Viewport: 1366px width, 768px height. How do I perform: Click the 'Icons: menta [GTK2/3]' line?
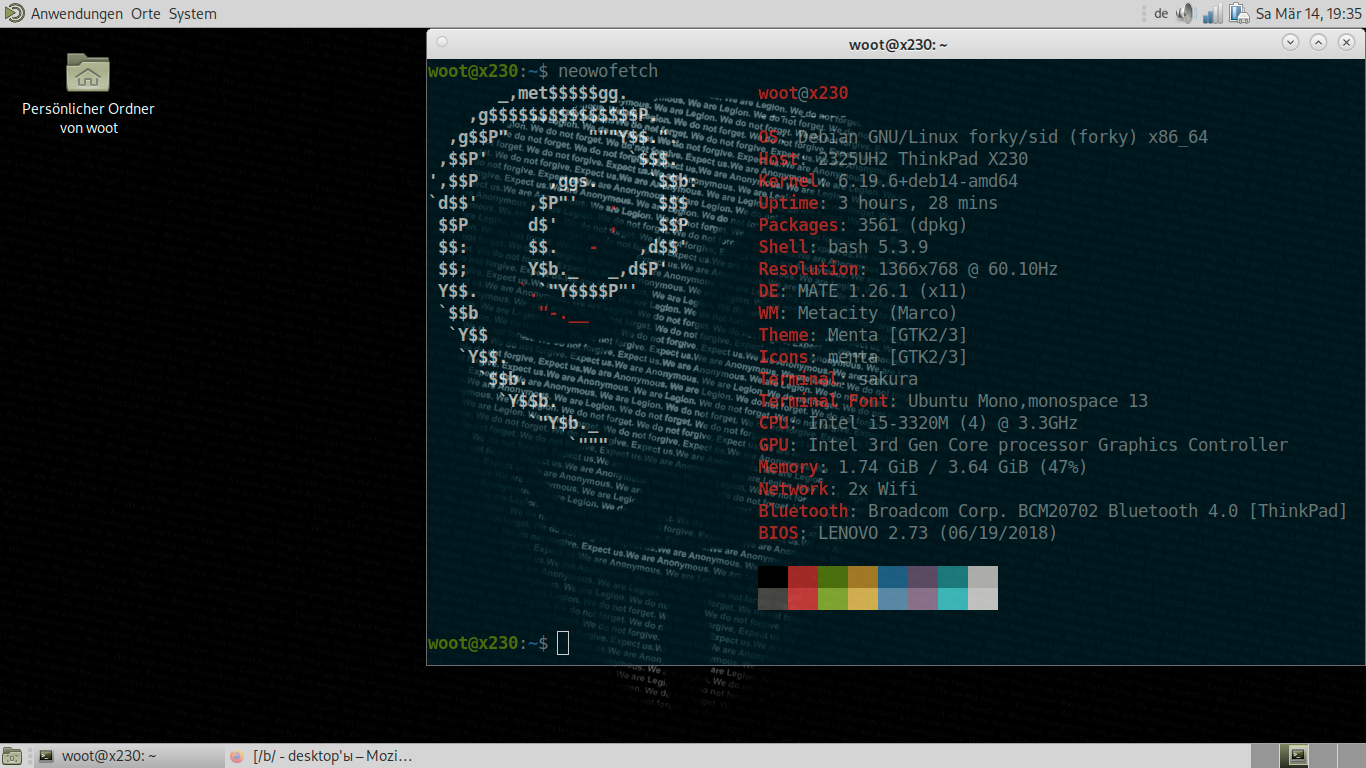click(x=863, y=357)
